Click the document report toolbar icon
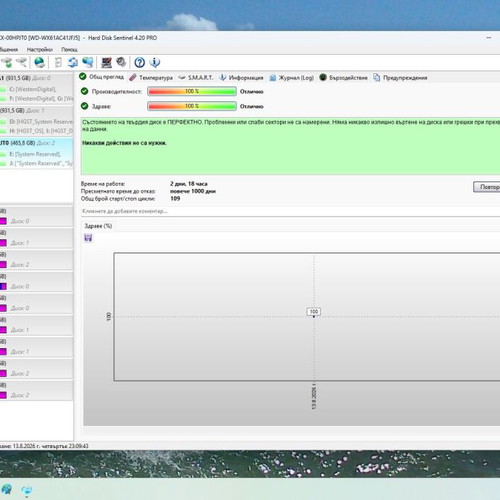Image resolution: width=500 pixels, height=500 pixels. click(58, 62)
